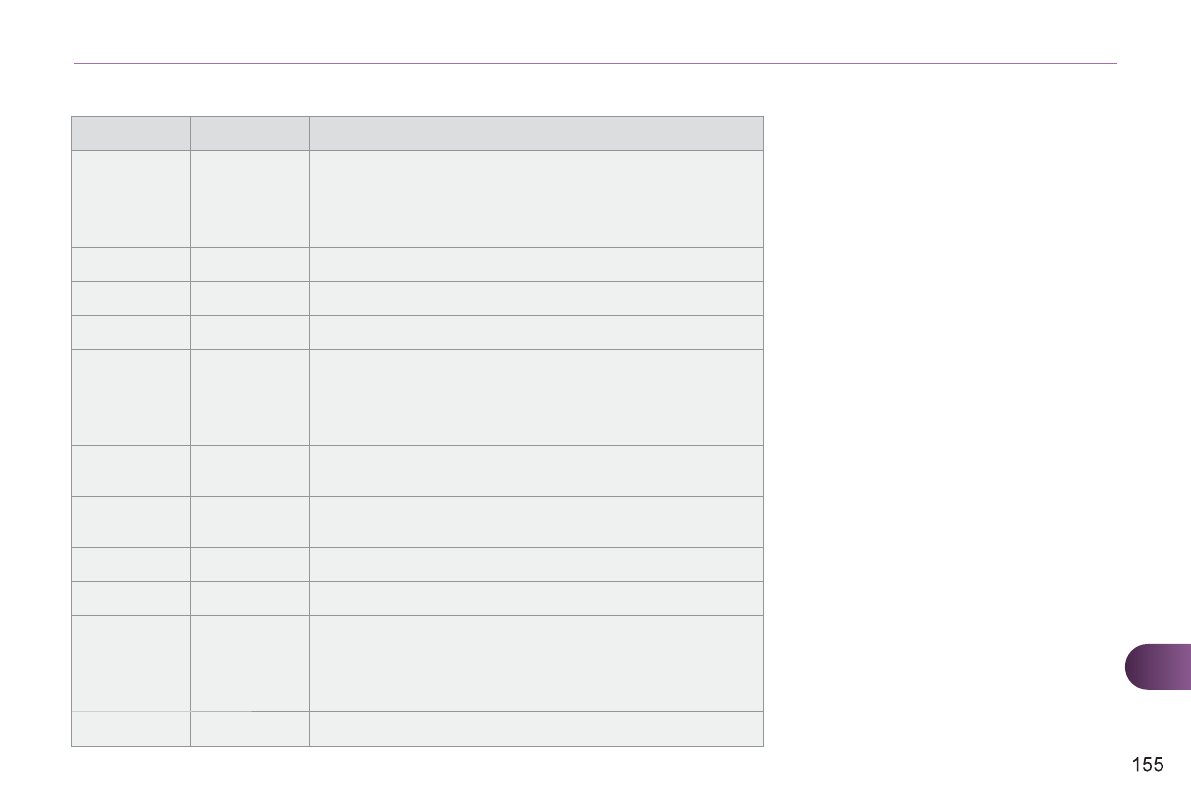Click the wide cell of the fifth body row
1191x794 pixels.
tap(536, 397)
